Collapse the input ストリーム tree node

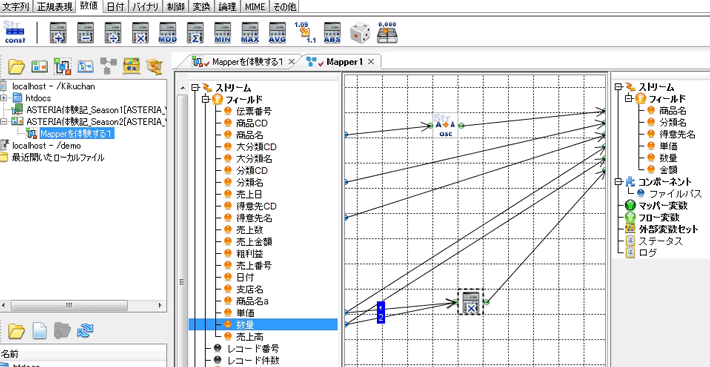click(x=195, y=87)
